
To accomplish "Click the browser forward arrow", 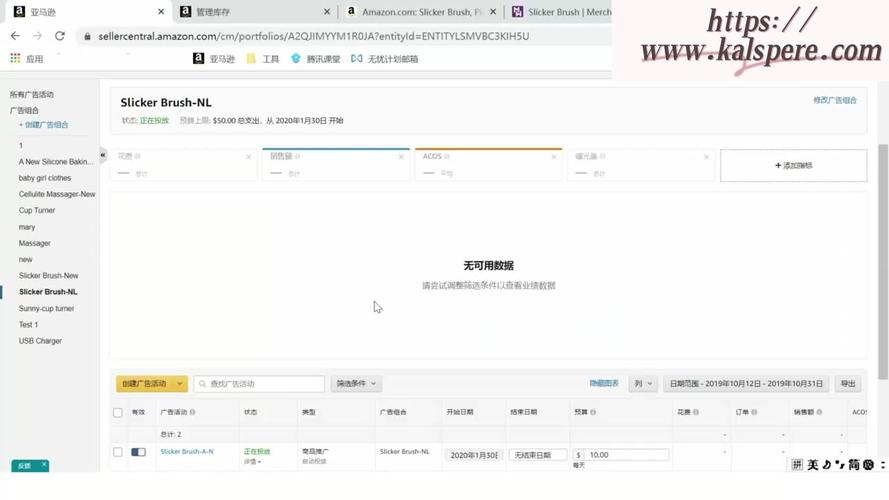I will 37,36.
